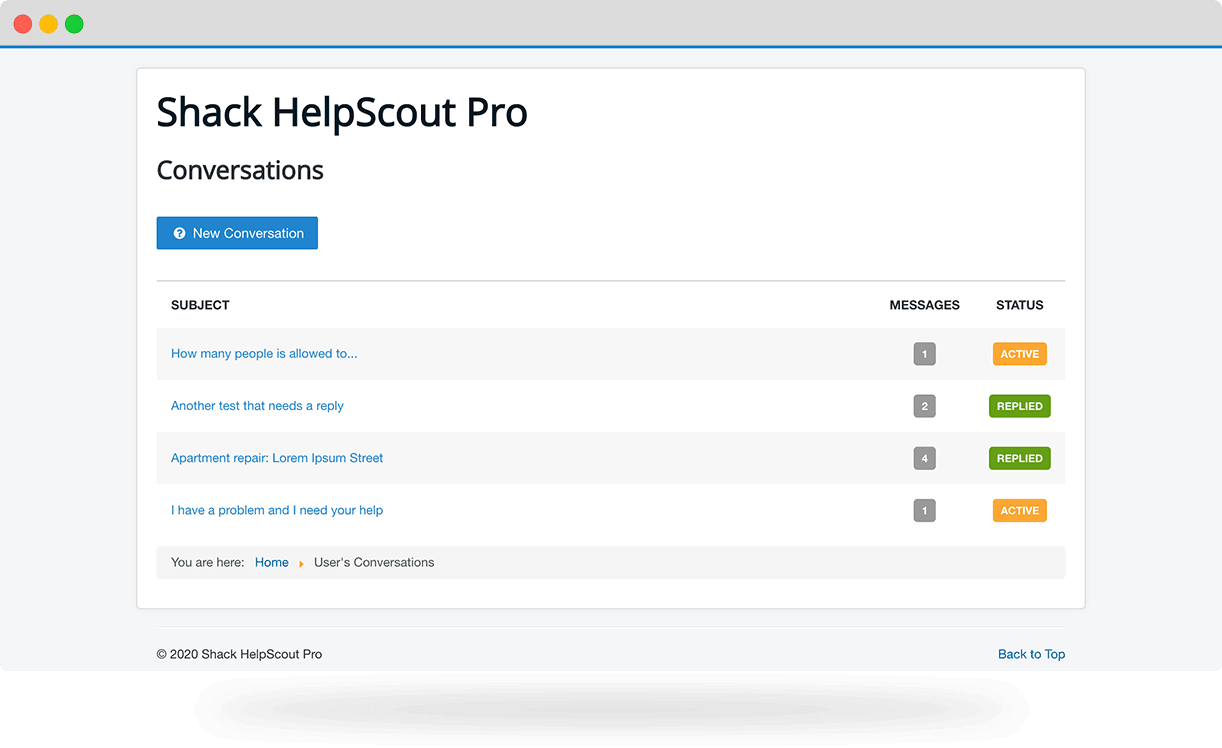Image resolution: width=1222 pixels, height=748 pixels.
Task: Close the window with the red button
Action: pyautogui.click(x=22, y=24)
